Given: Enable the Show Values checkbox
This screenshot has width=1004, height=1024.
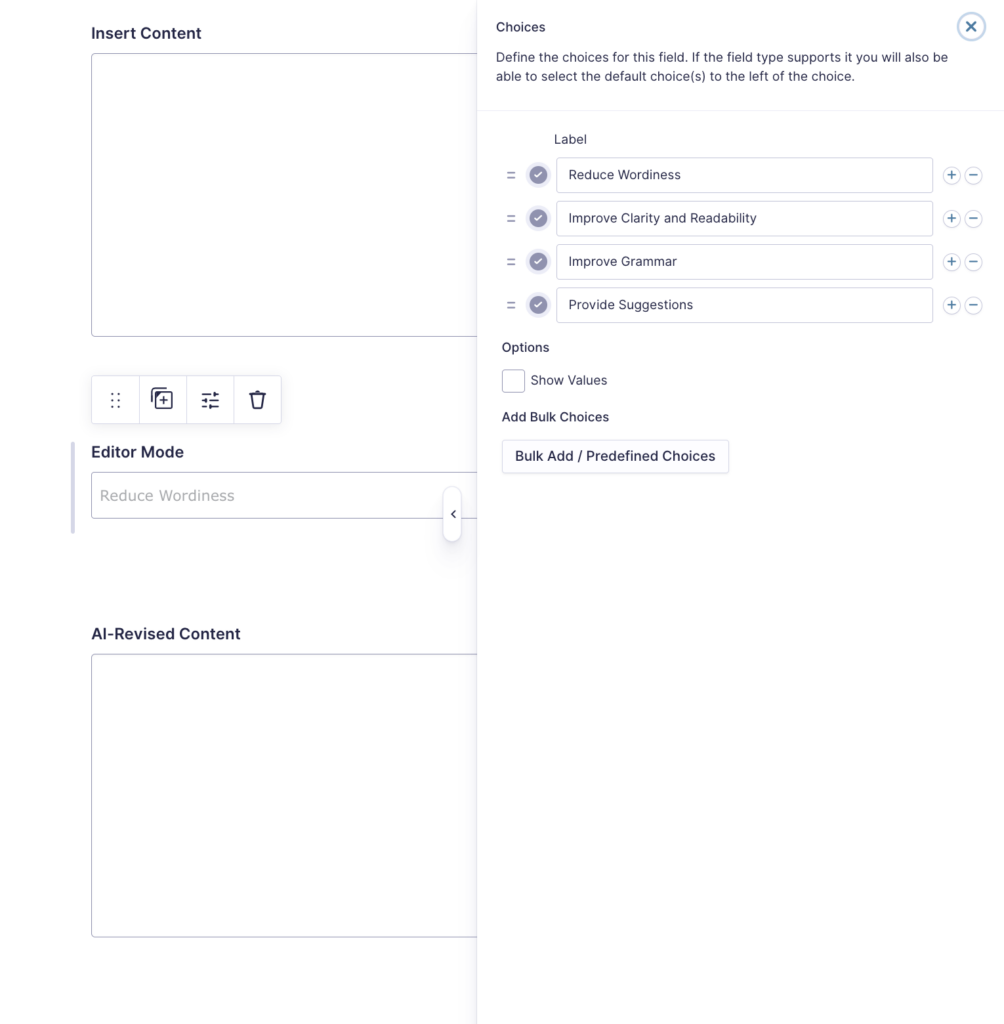Looking at the screenshot, I should click(x=513, y=381).
